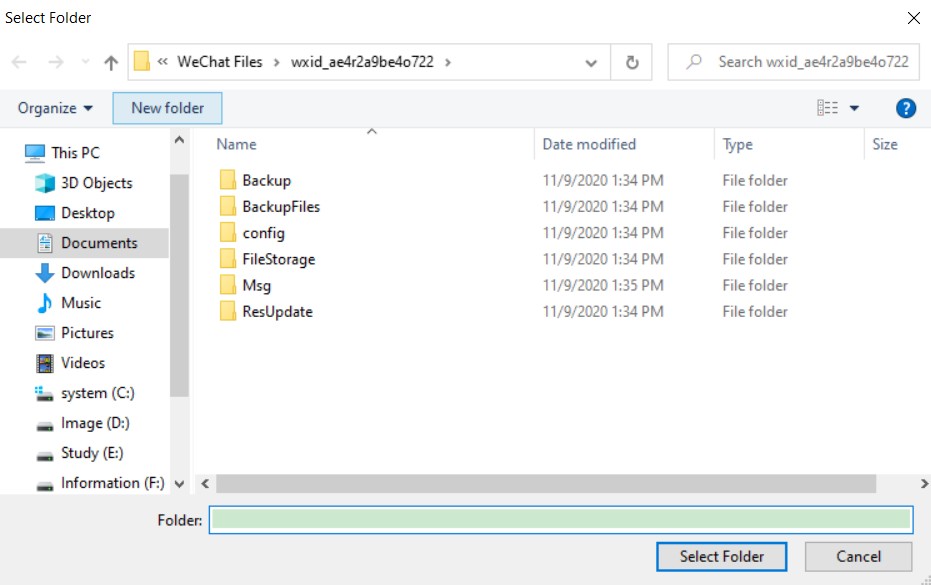Click the Cancel button
Viewport: 931px width, 585px height.
click(858, 556)
